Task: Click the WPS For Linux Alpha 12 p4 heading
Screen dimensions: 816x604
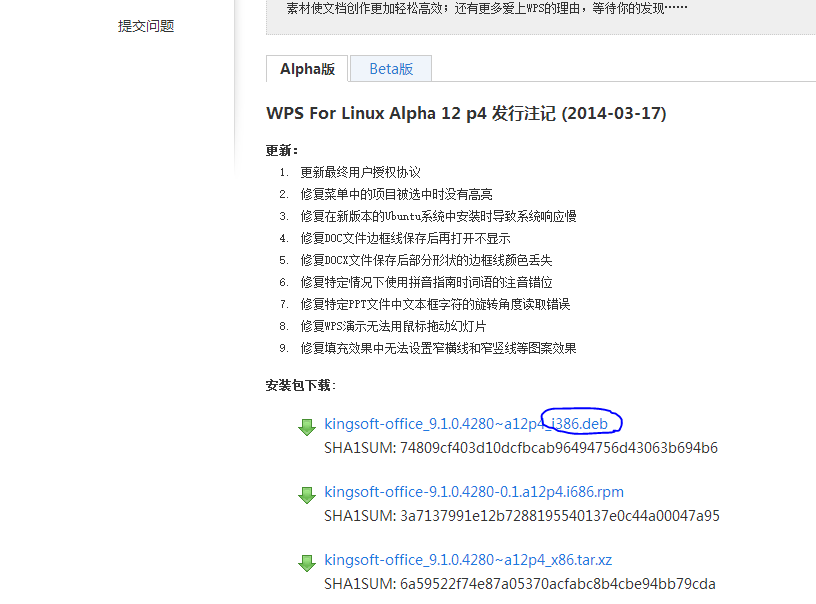Action: click(x=466, y=113)
